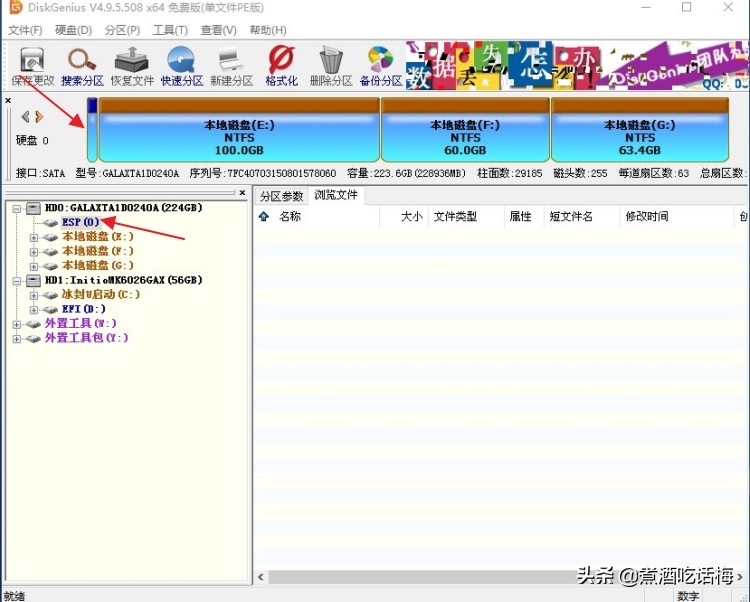Select HD0:GALAXTA1D0240A (224GB) disk label

(x=123, y=208)
